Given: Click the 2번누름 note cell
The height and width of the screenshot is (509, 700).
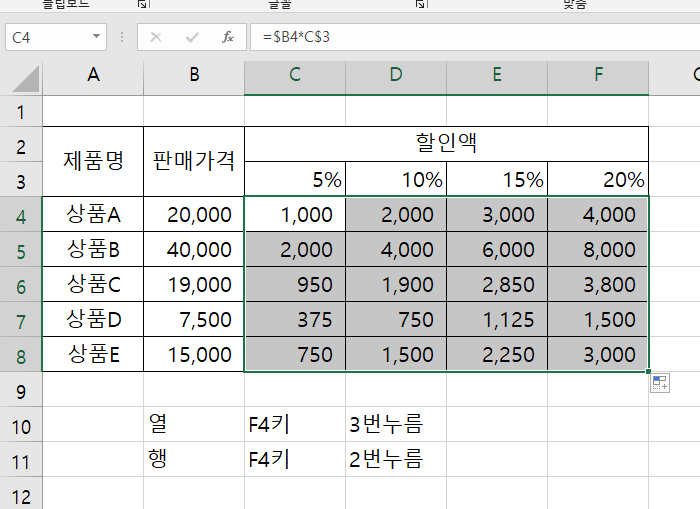Looking at the screenshot, I should [x=396, y=459].
